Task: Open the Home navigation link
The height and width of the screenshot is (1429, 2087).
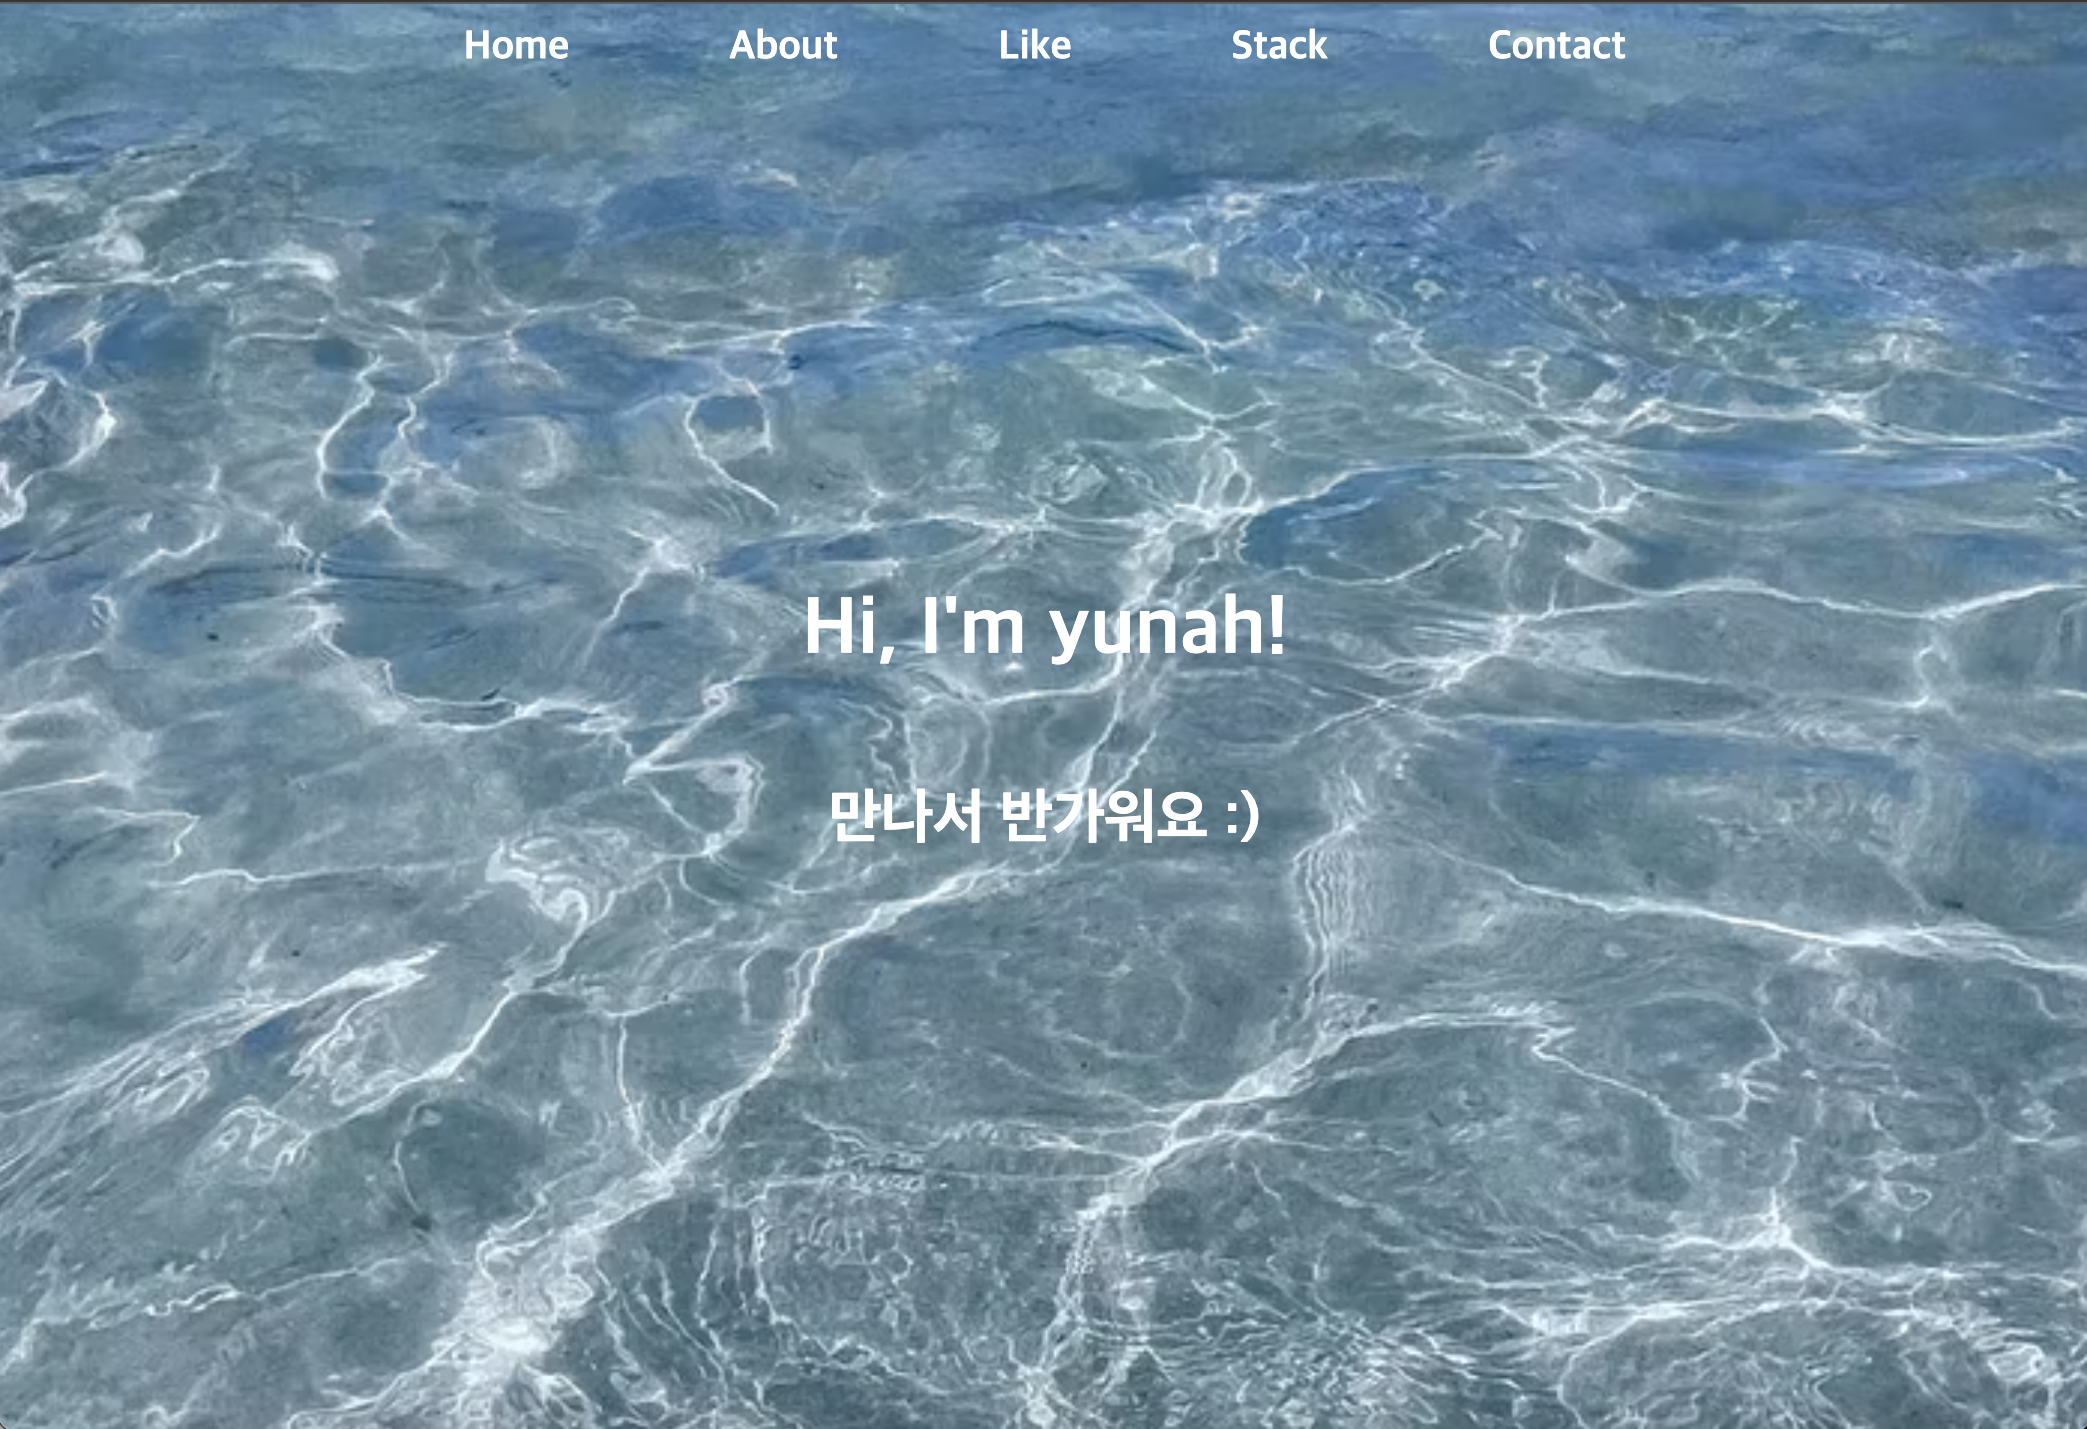Action: tap(516, 45)
